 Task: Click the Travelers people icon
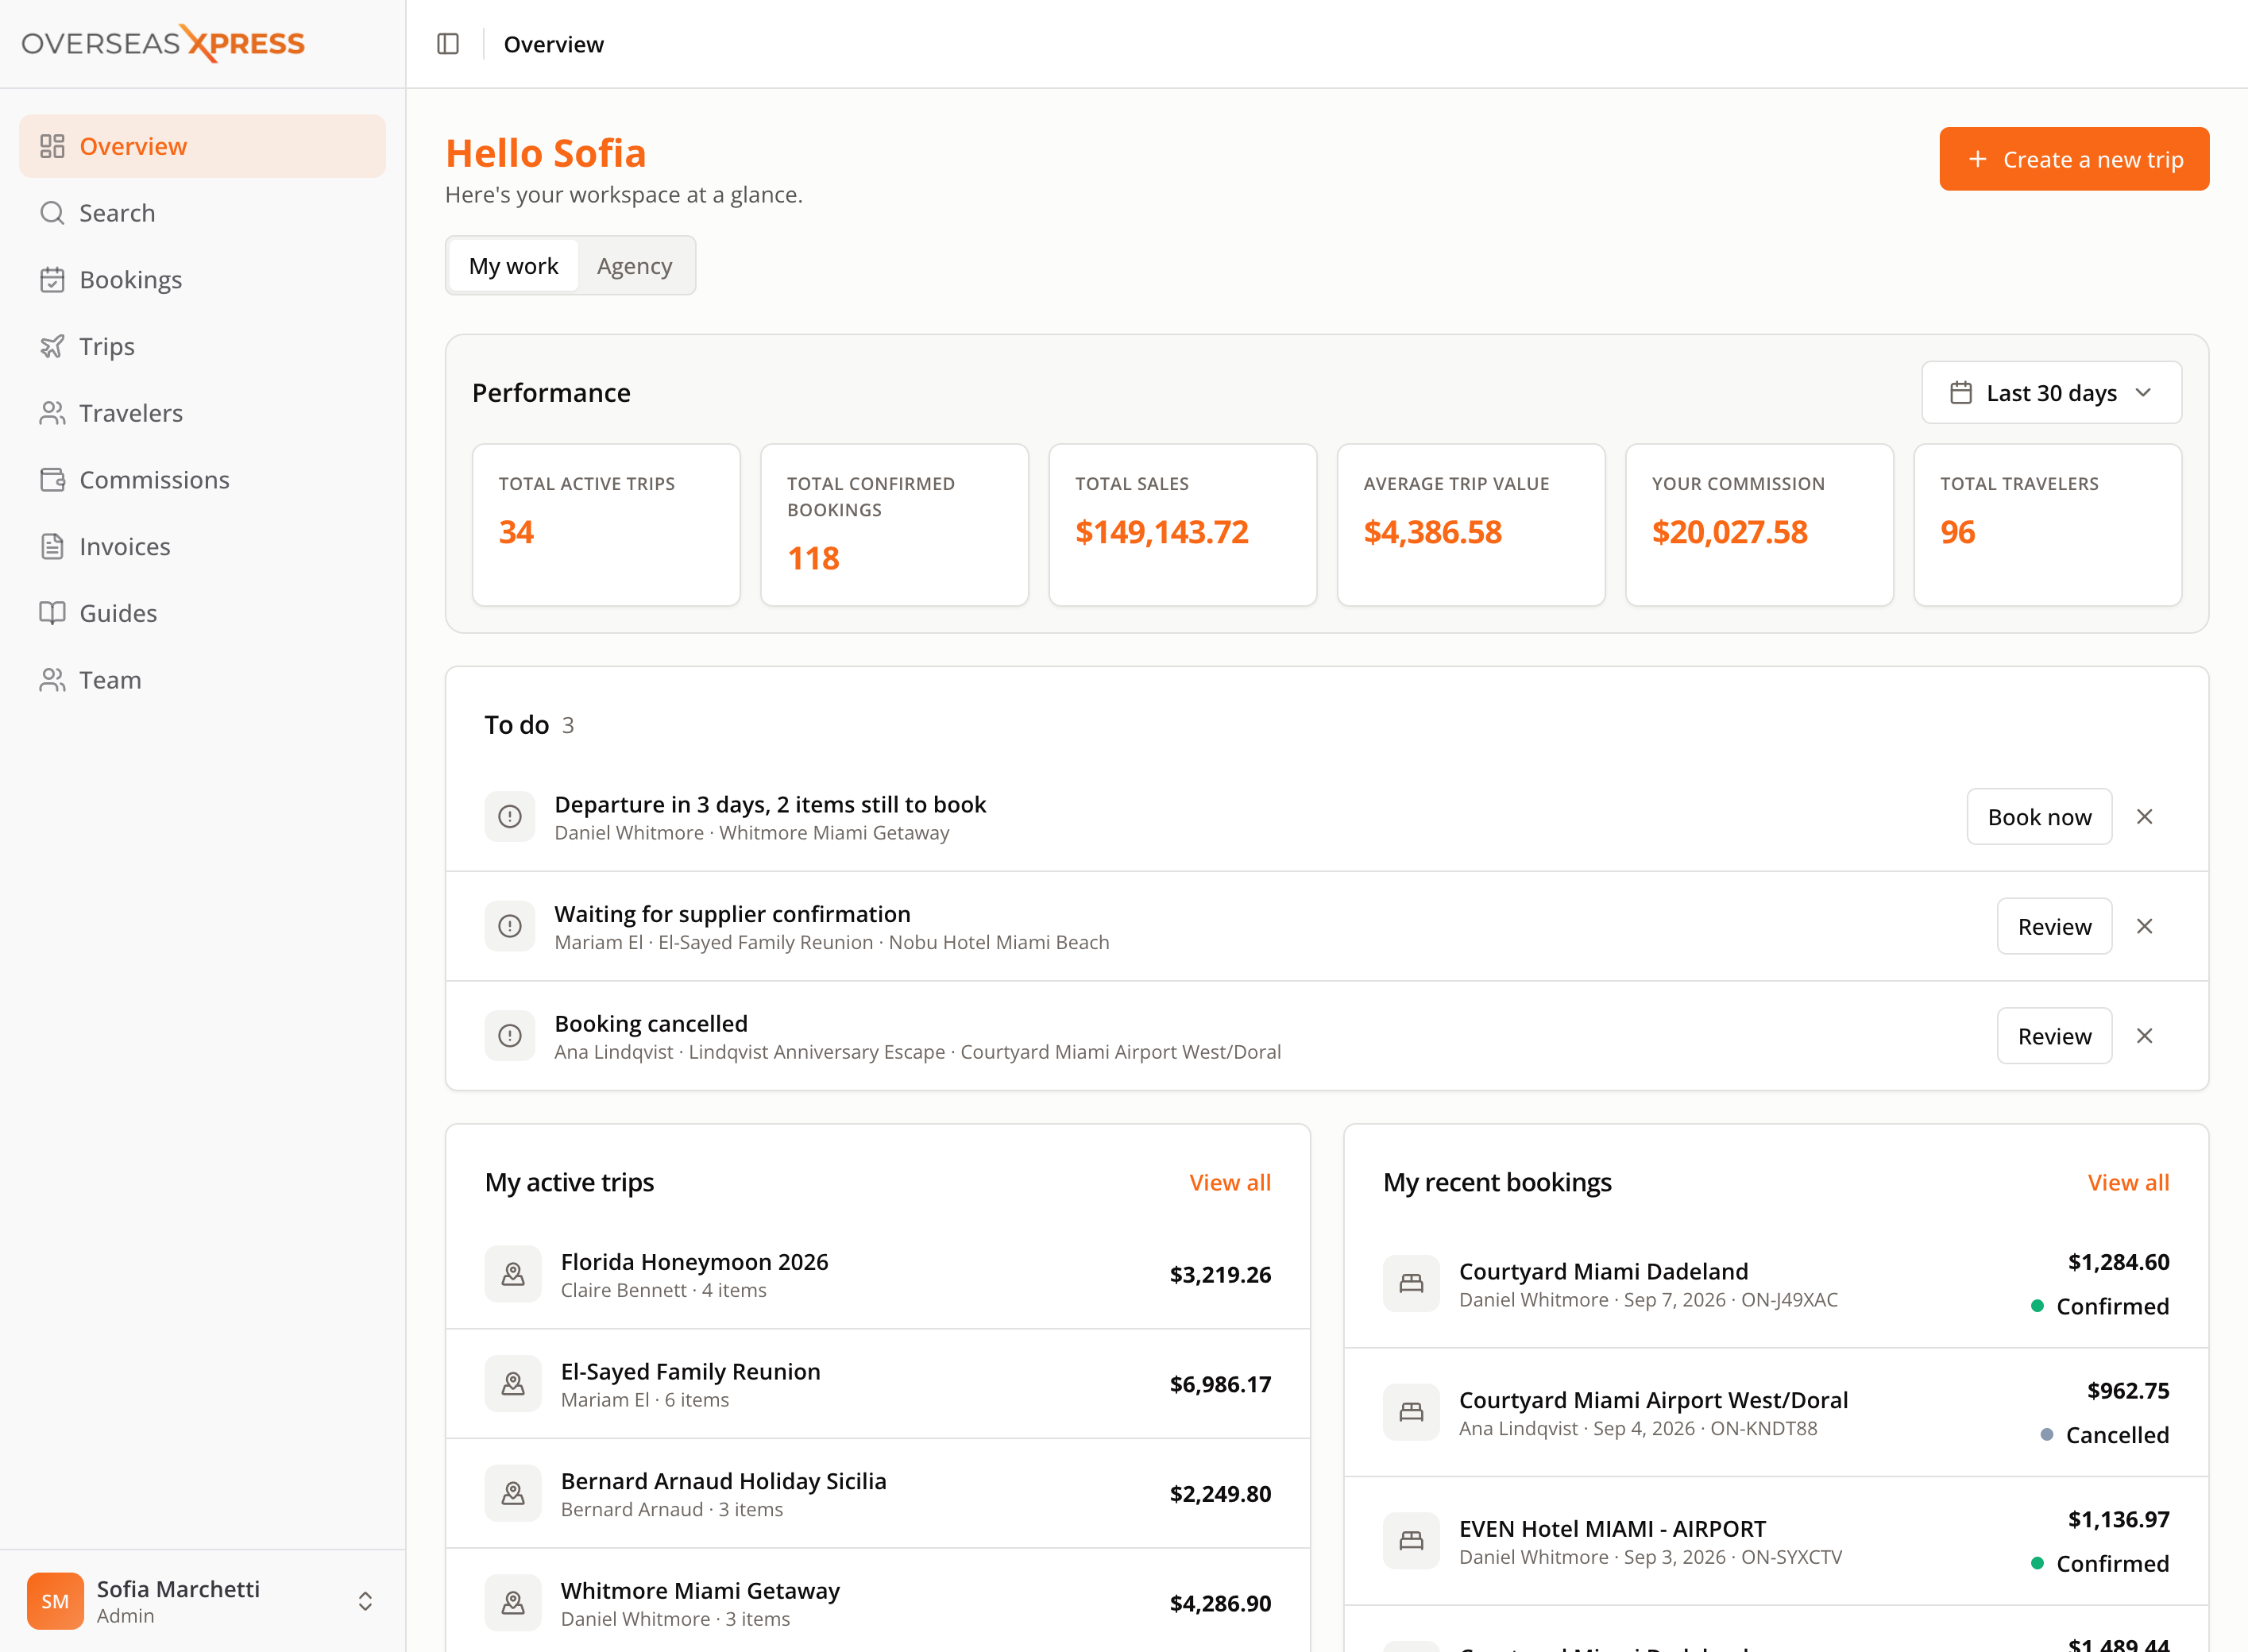(x=52, y=413)
